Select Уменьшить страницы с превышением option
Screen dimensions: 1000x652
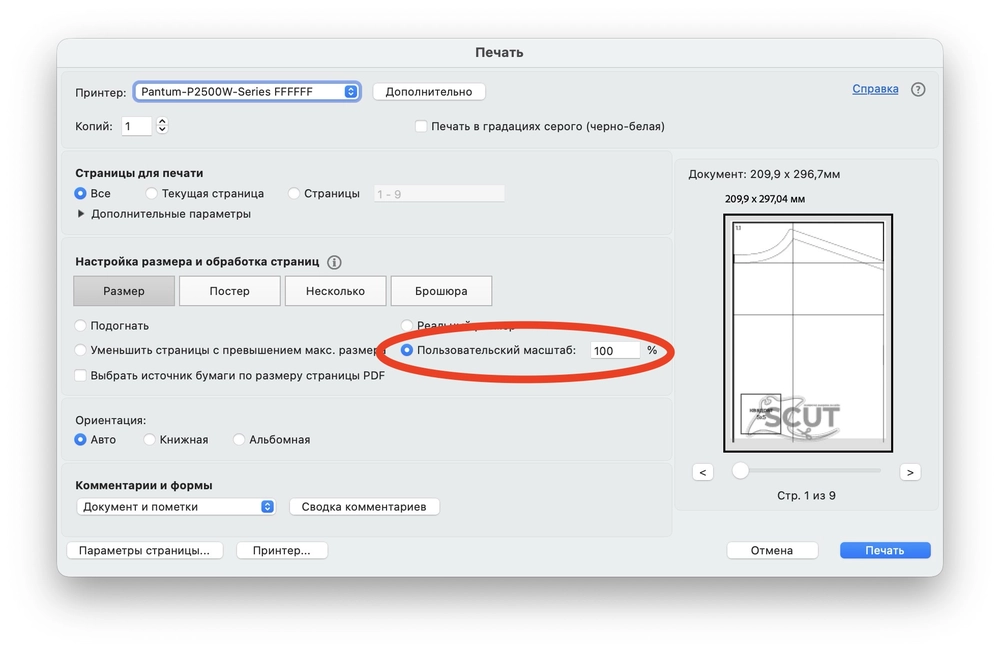80,350
